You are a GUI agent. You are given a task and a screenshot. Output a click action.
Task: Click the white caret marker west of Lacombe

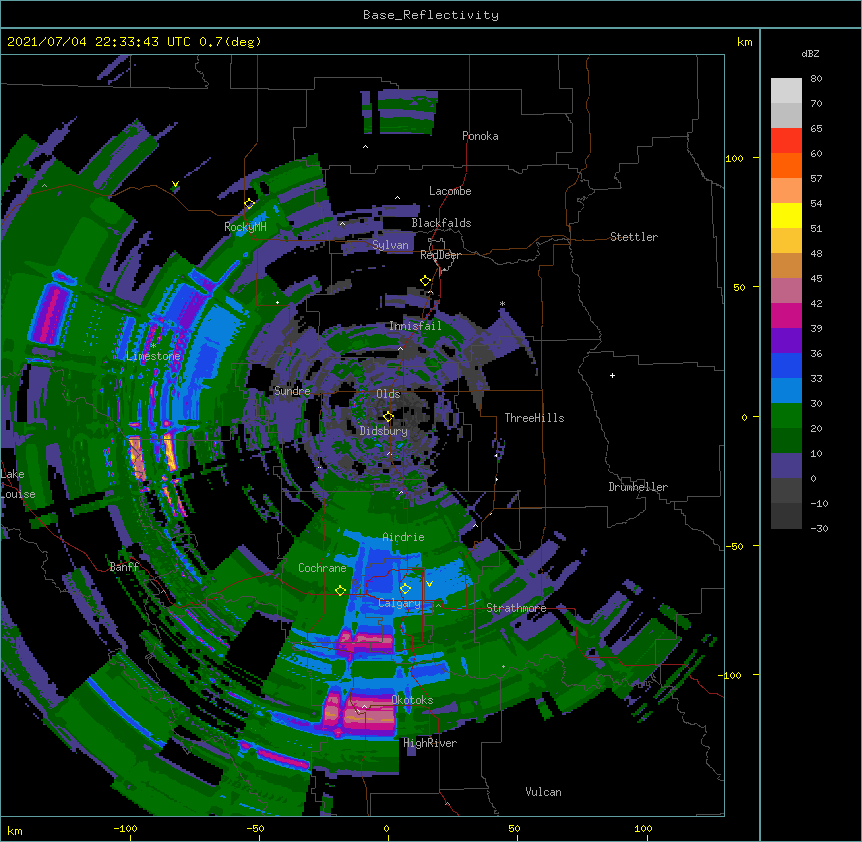(397, 198)
